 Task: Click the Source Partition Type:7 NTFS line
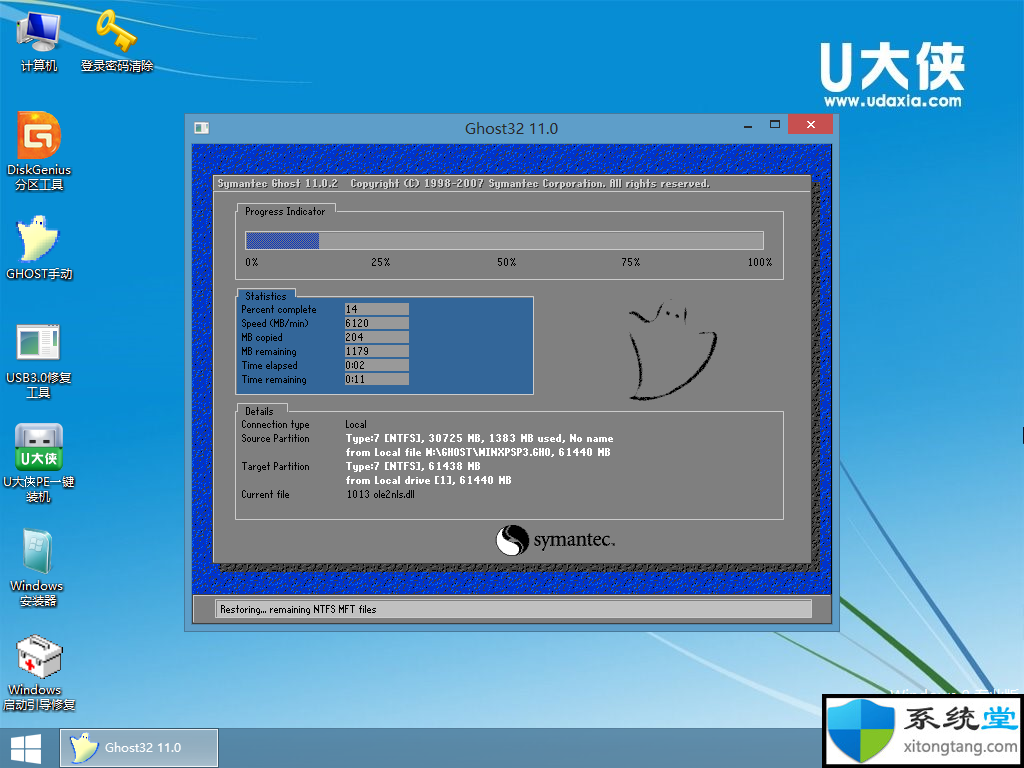tap(479, 438)
